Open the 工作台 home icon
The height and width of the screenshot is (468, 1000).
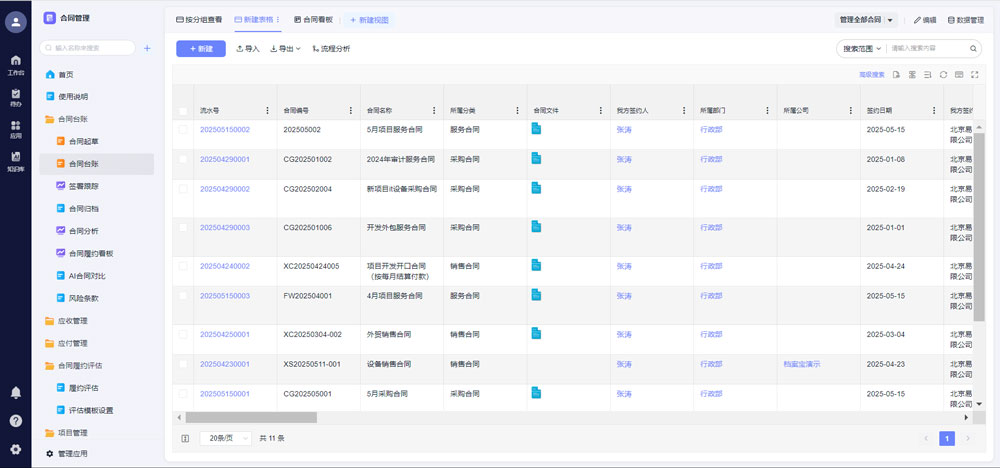coord(15,62)
